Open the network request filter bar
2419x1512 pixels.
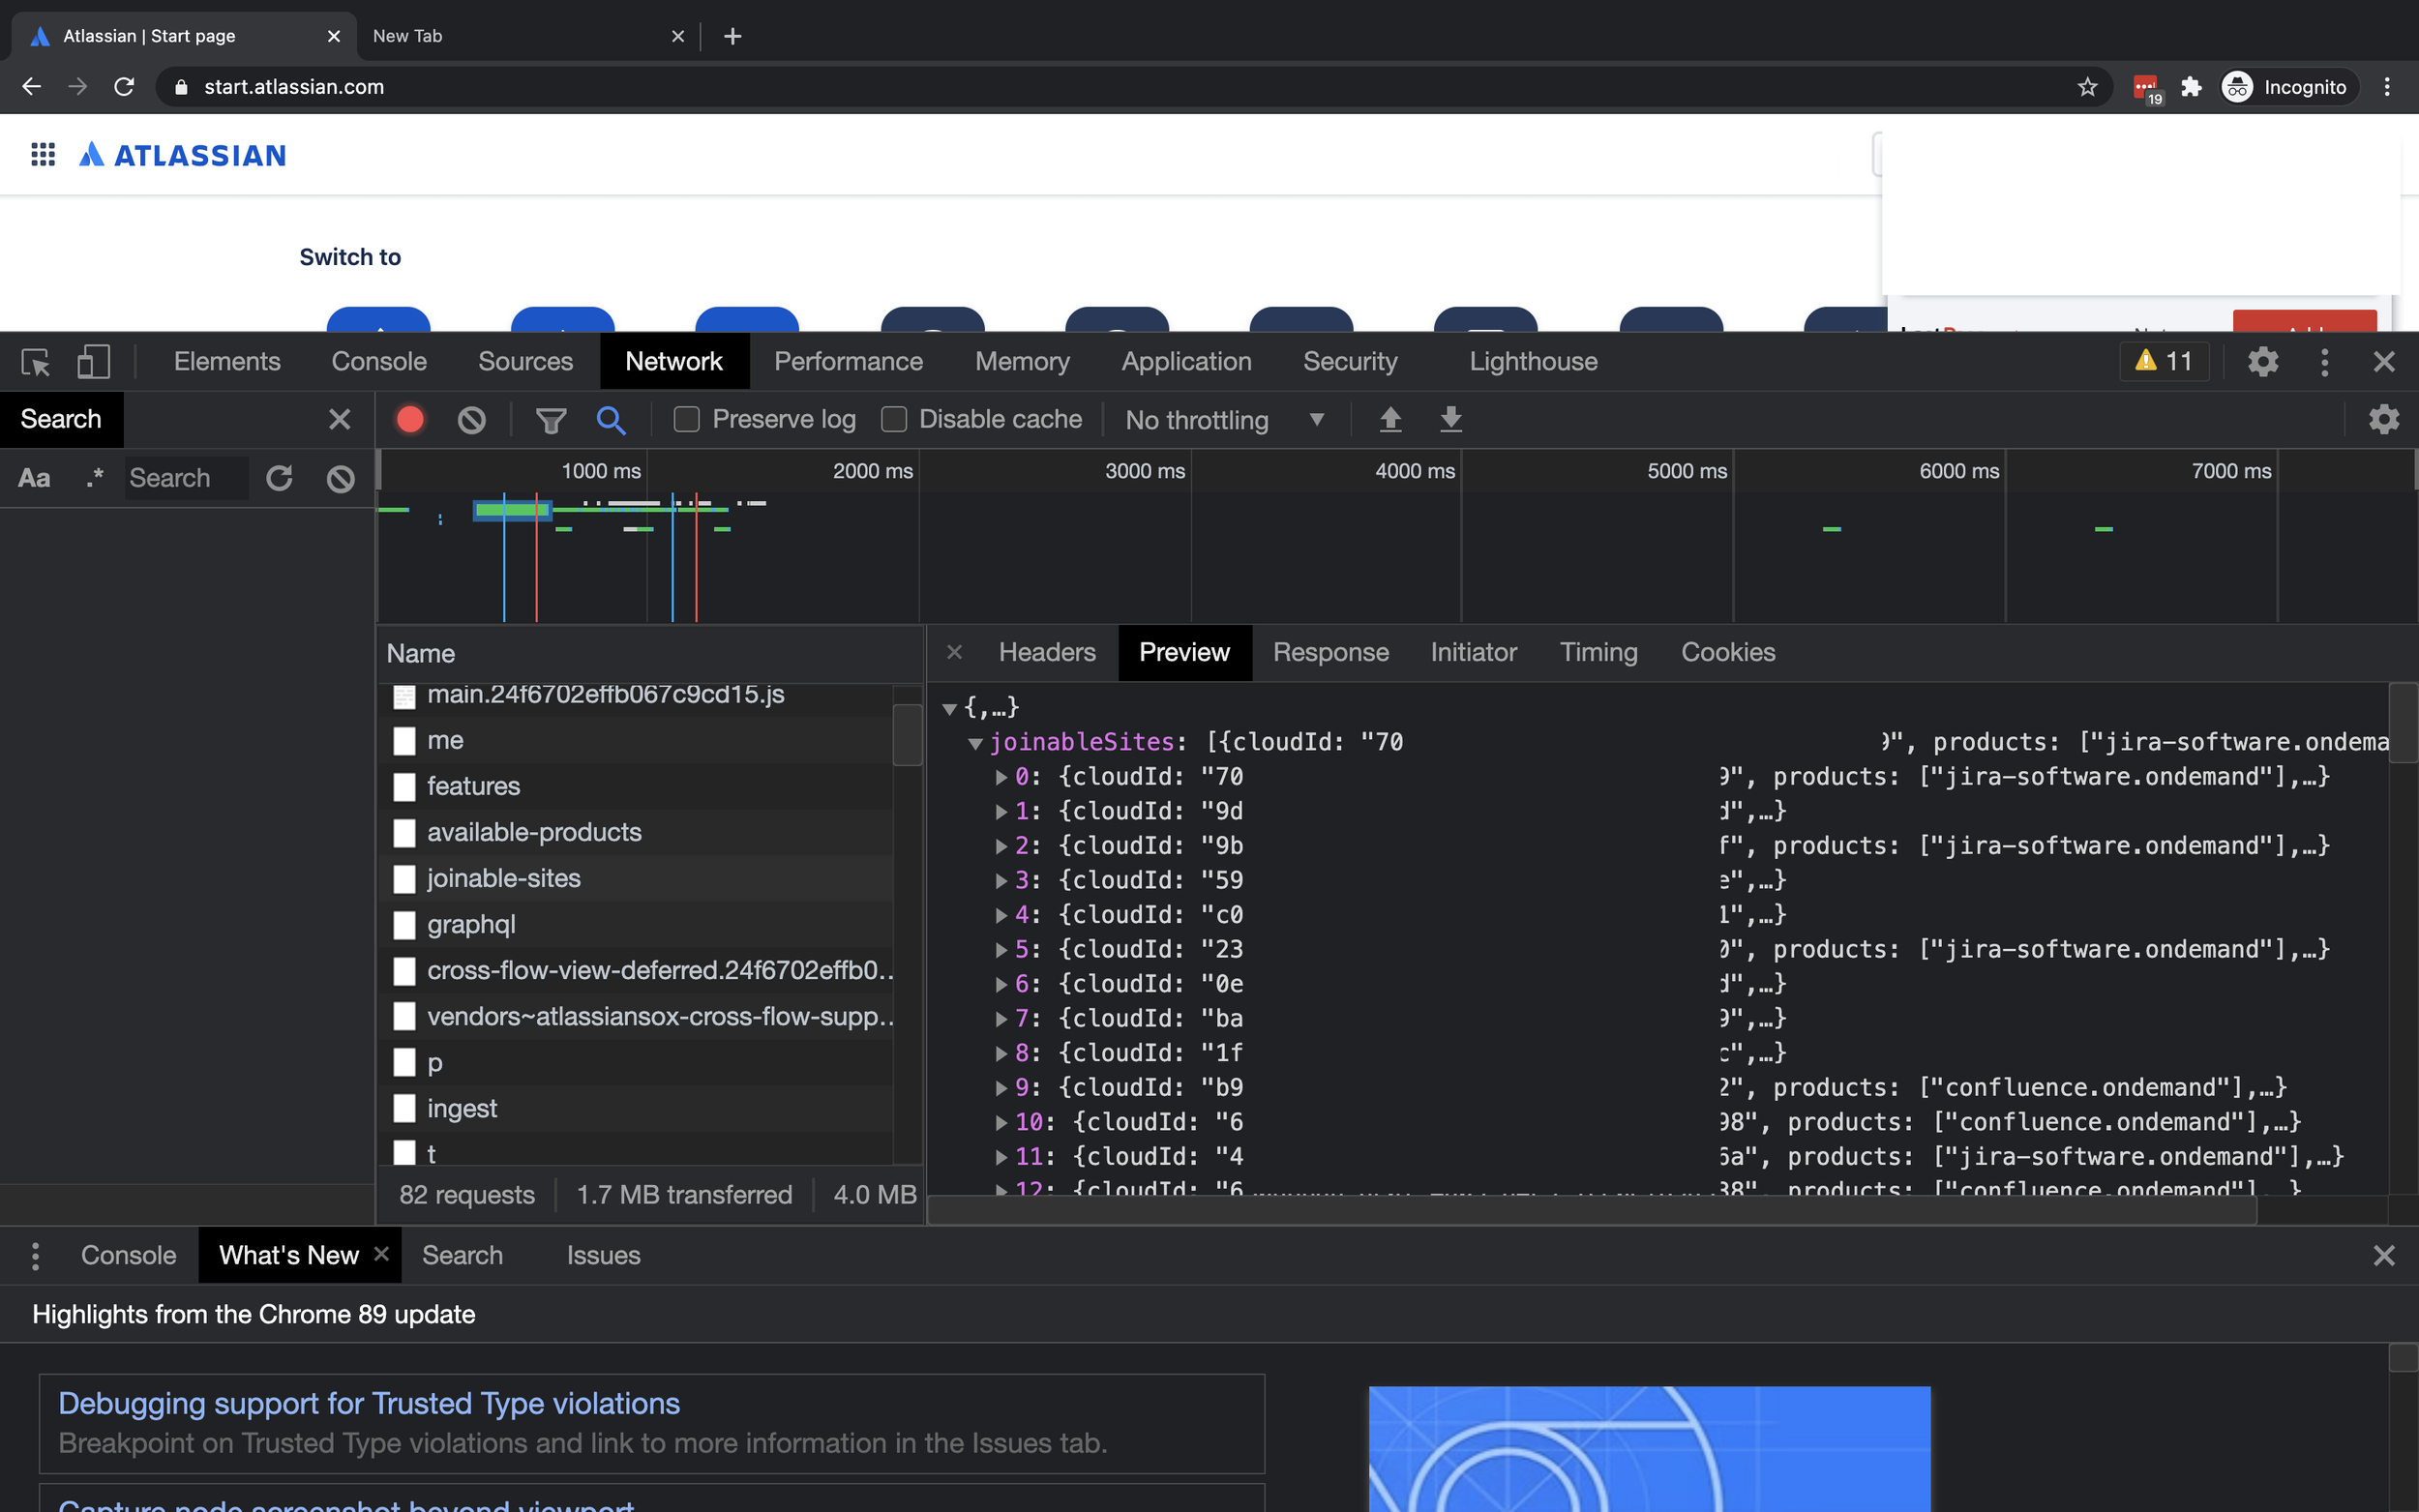coord(551,419)
